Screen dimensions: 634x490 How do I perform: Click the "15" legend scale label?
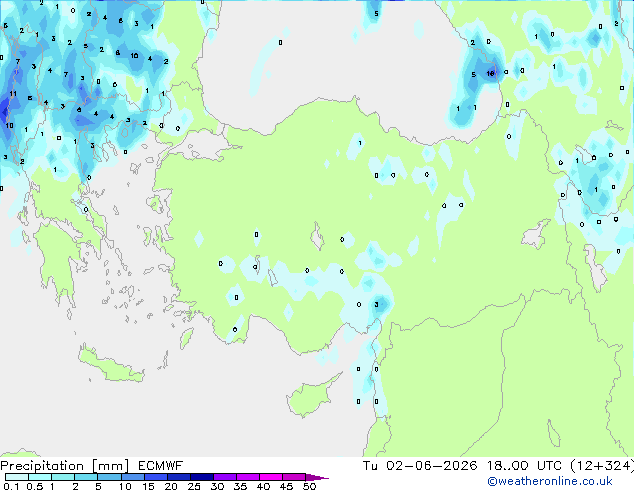(x=148, y=486)
